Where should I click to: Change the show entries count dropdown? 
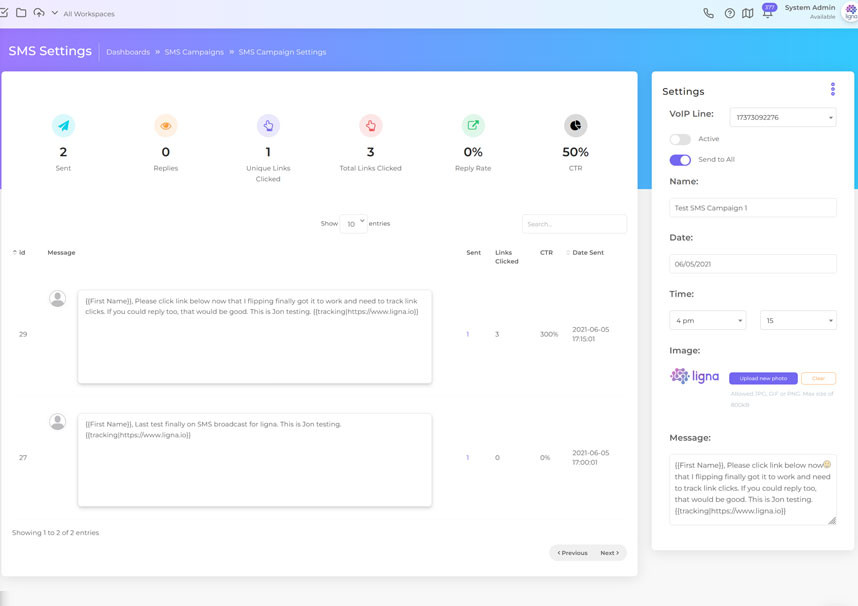click(354, 224)
